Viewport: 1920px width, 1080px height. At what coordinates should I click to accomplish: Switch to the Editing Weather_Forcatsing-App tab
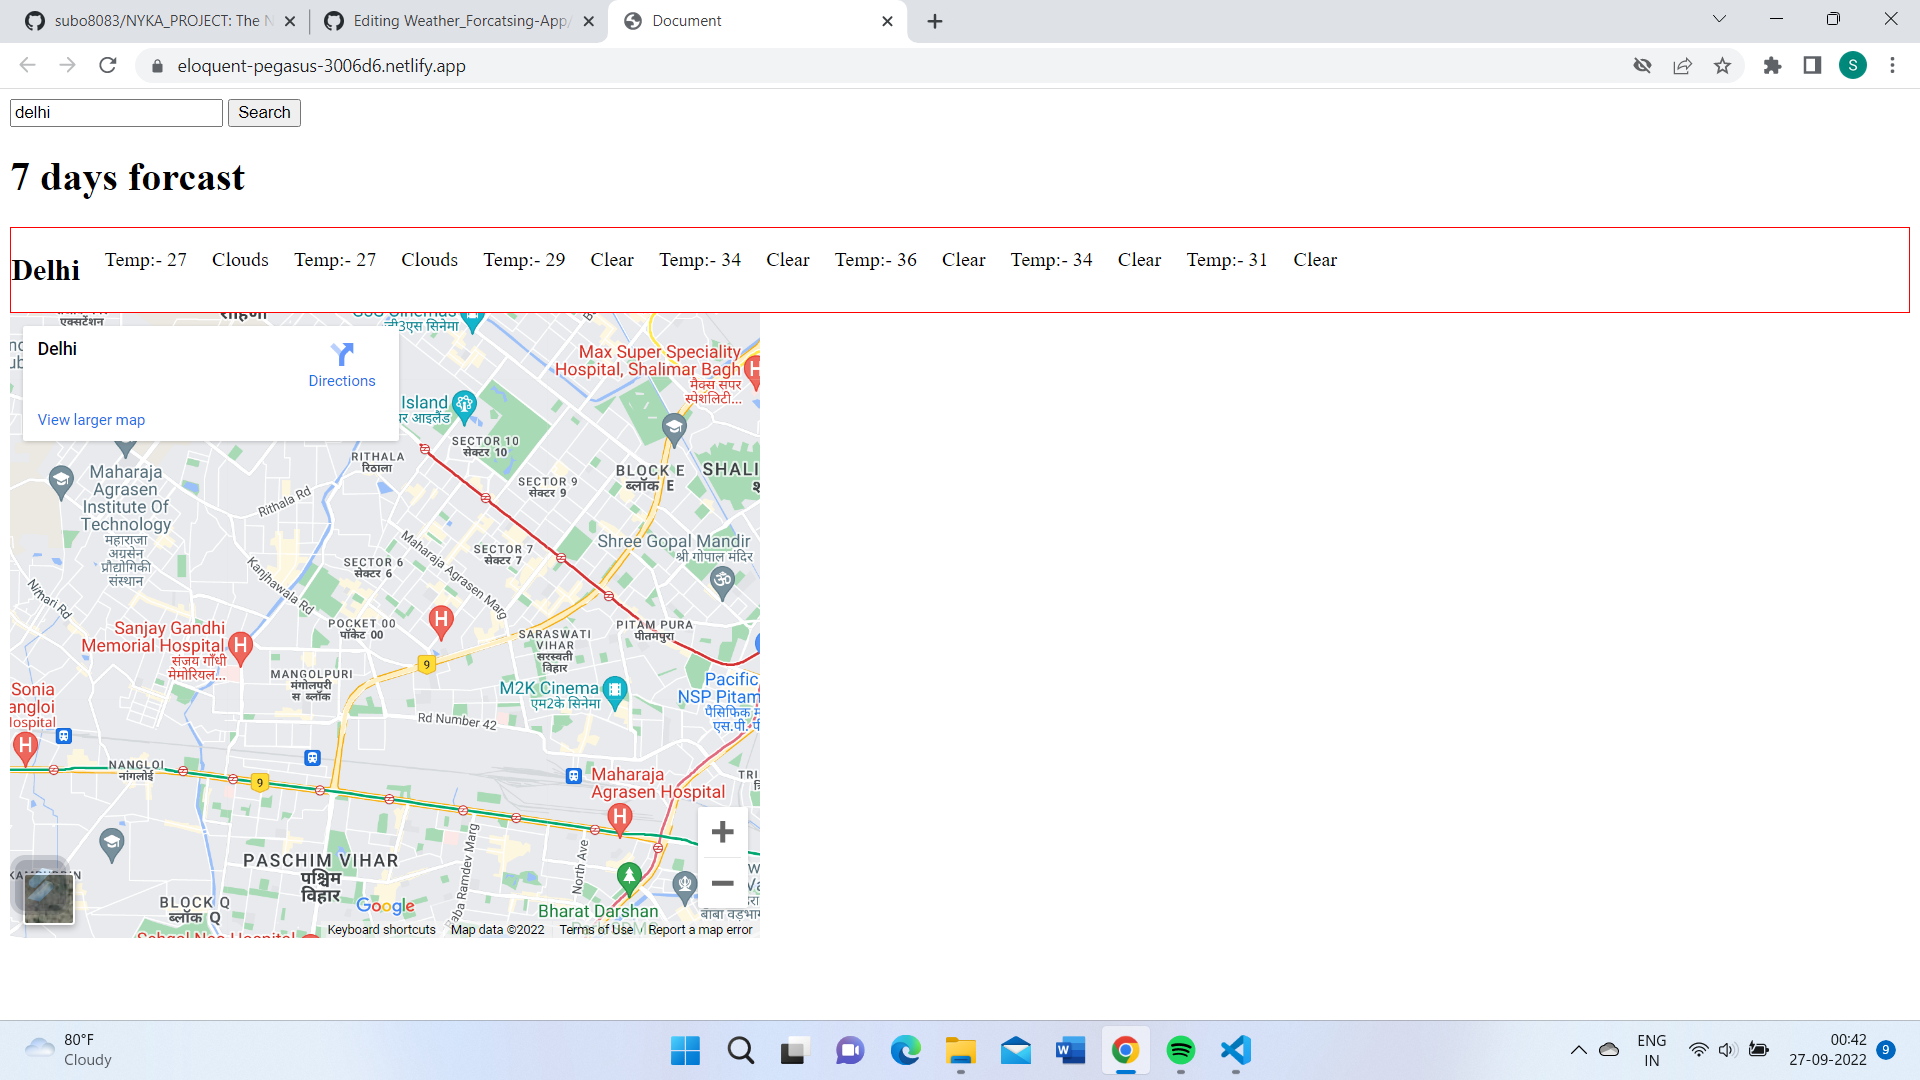(460, 20)
